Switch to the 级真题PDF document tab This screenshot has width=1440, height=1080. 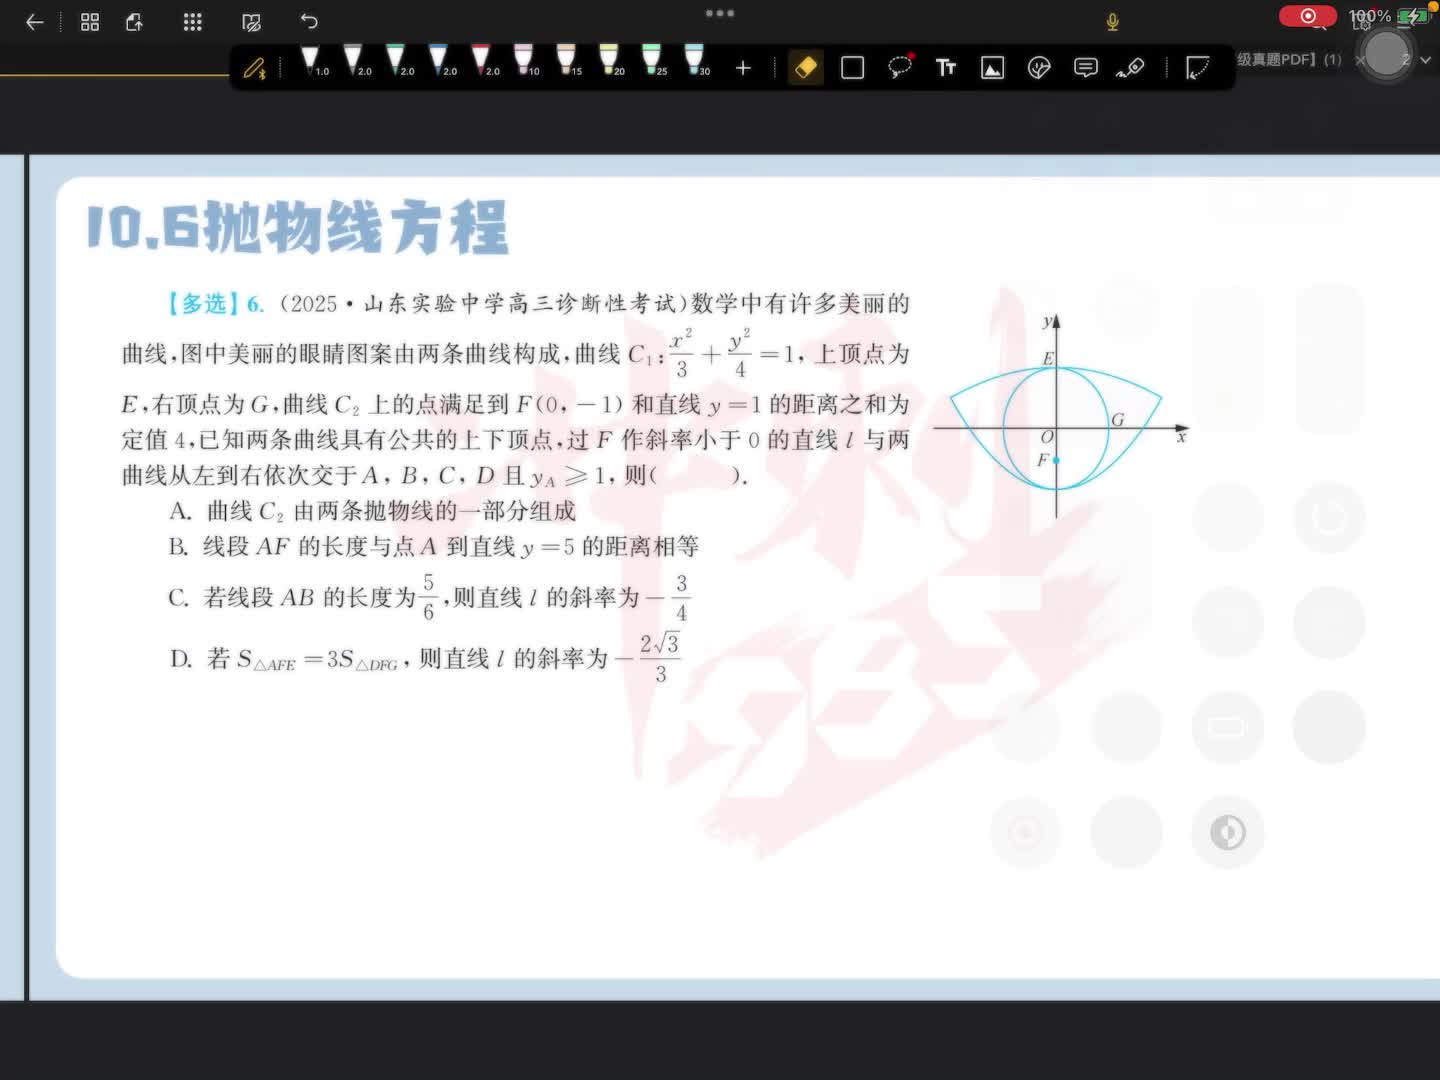click(x=1287, y=60)
